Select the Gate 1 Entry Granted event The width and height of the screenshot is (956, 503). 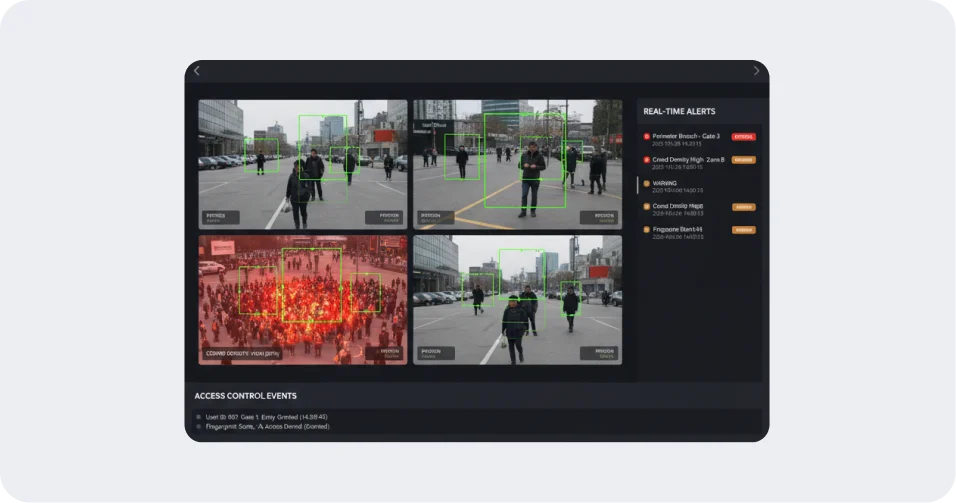(266, 417)
